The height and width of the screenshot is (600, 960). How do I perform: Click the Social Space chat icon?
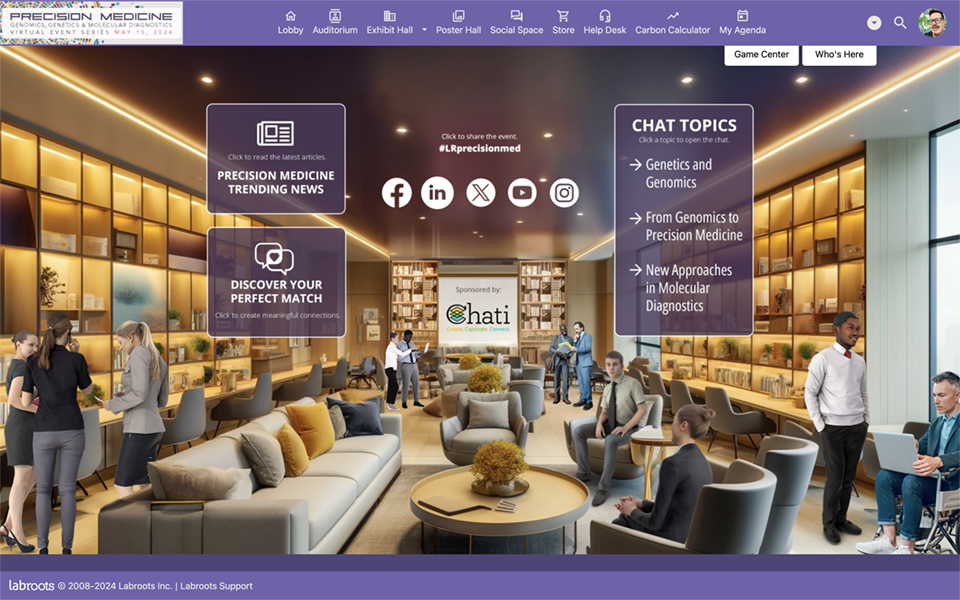point(517,16)
